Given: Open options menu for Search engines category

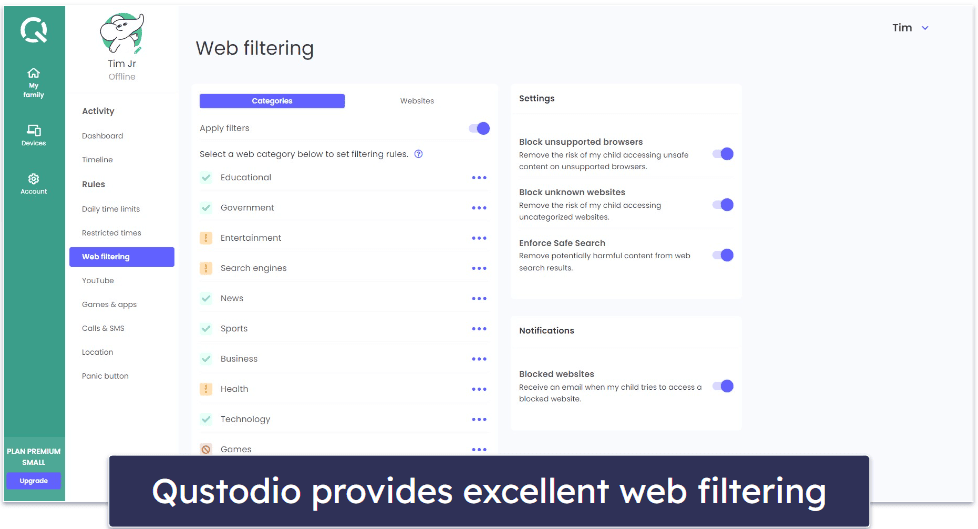Looking at the screenshot, I should tap(479, 268).
